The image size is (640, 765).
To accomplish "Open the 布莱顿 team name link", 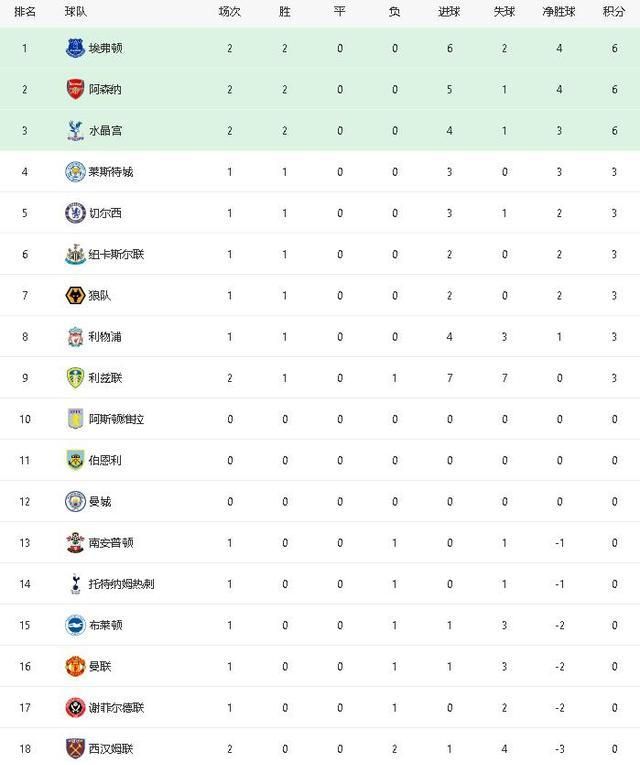I will pos(105,625).
